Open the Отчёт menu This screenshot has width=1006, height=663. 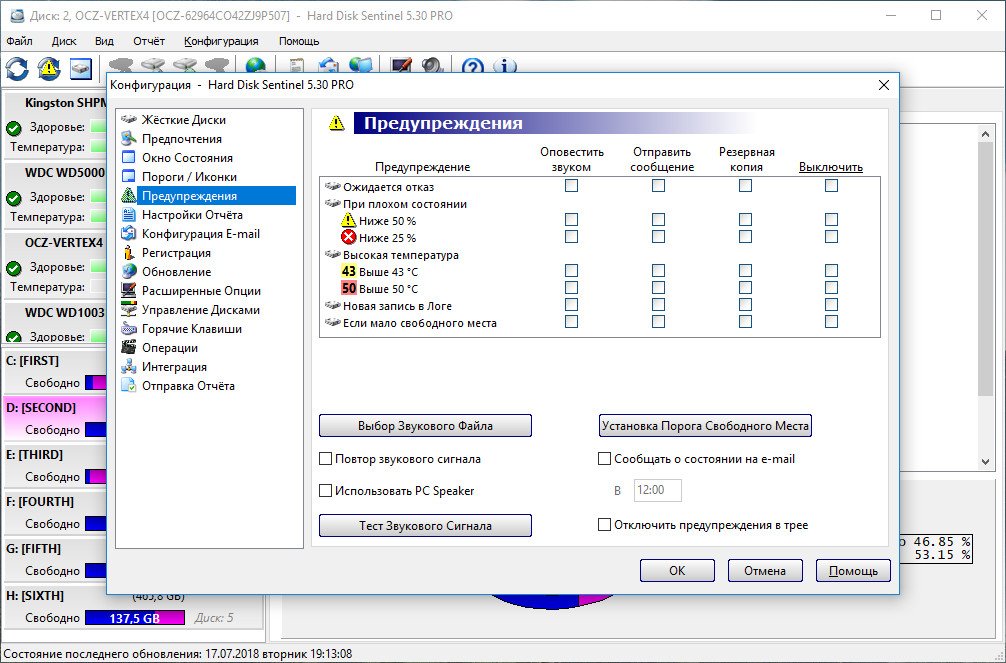(149, 41)
